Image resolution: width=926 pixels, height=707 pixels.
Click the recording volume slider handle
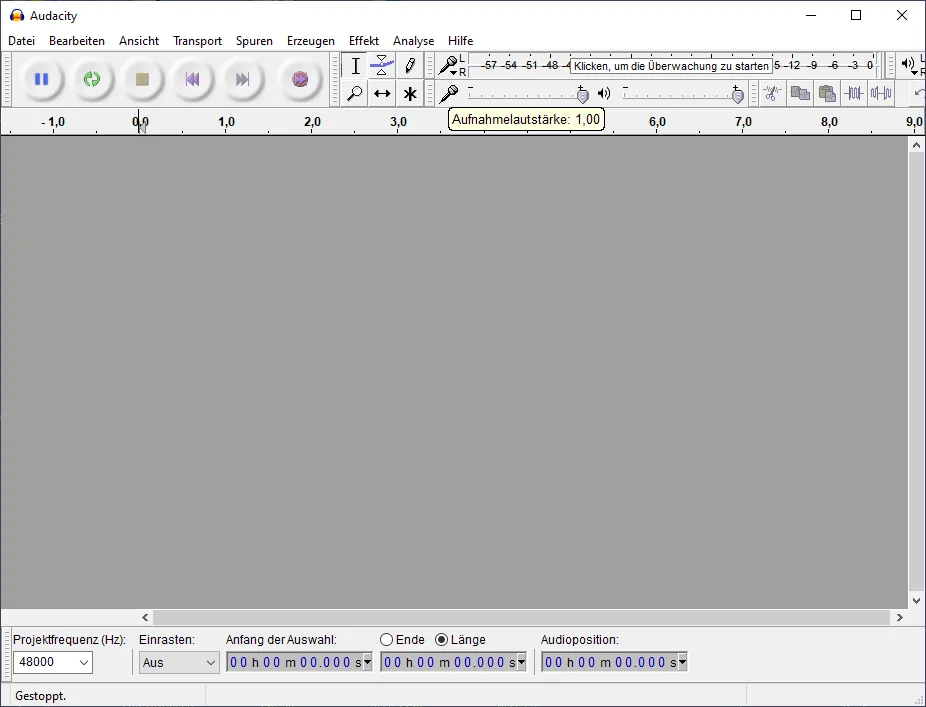click(583, 95)
